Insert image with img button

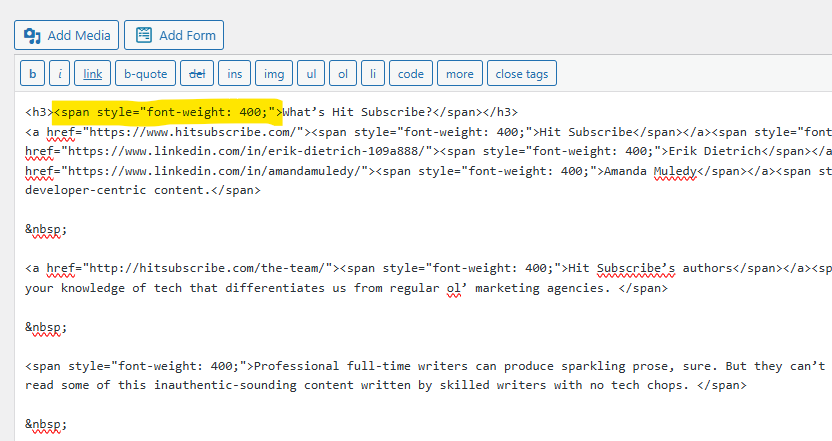[x=274, y=73]
